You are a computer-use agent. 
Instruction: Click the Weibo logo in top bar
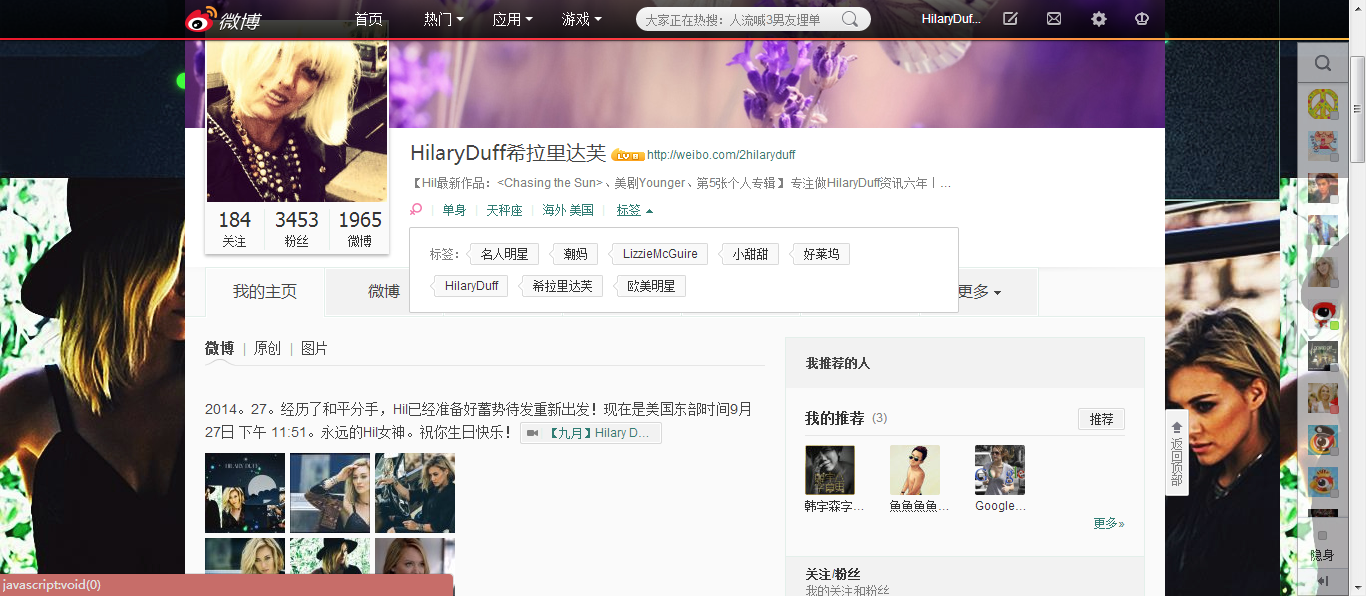pos(222,19)
